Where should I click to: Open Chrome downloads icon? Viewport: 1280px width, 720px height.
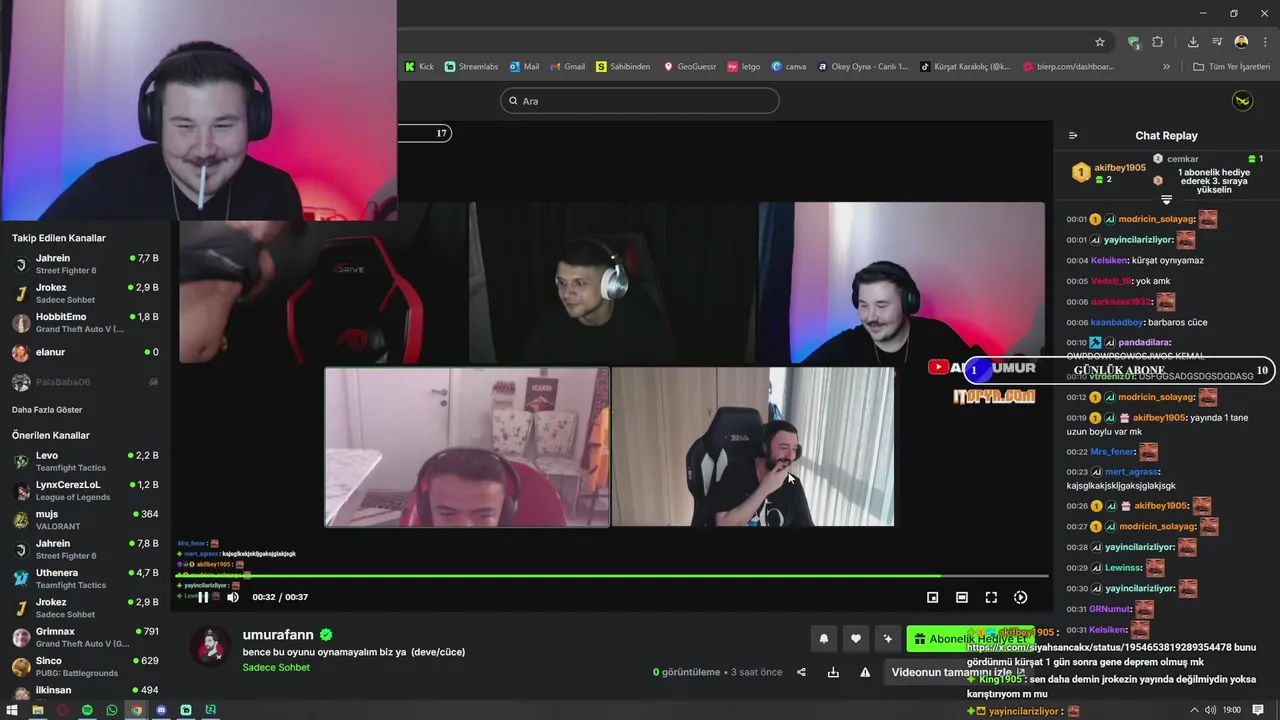tap(1193, 42)
